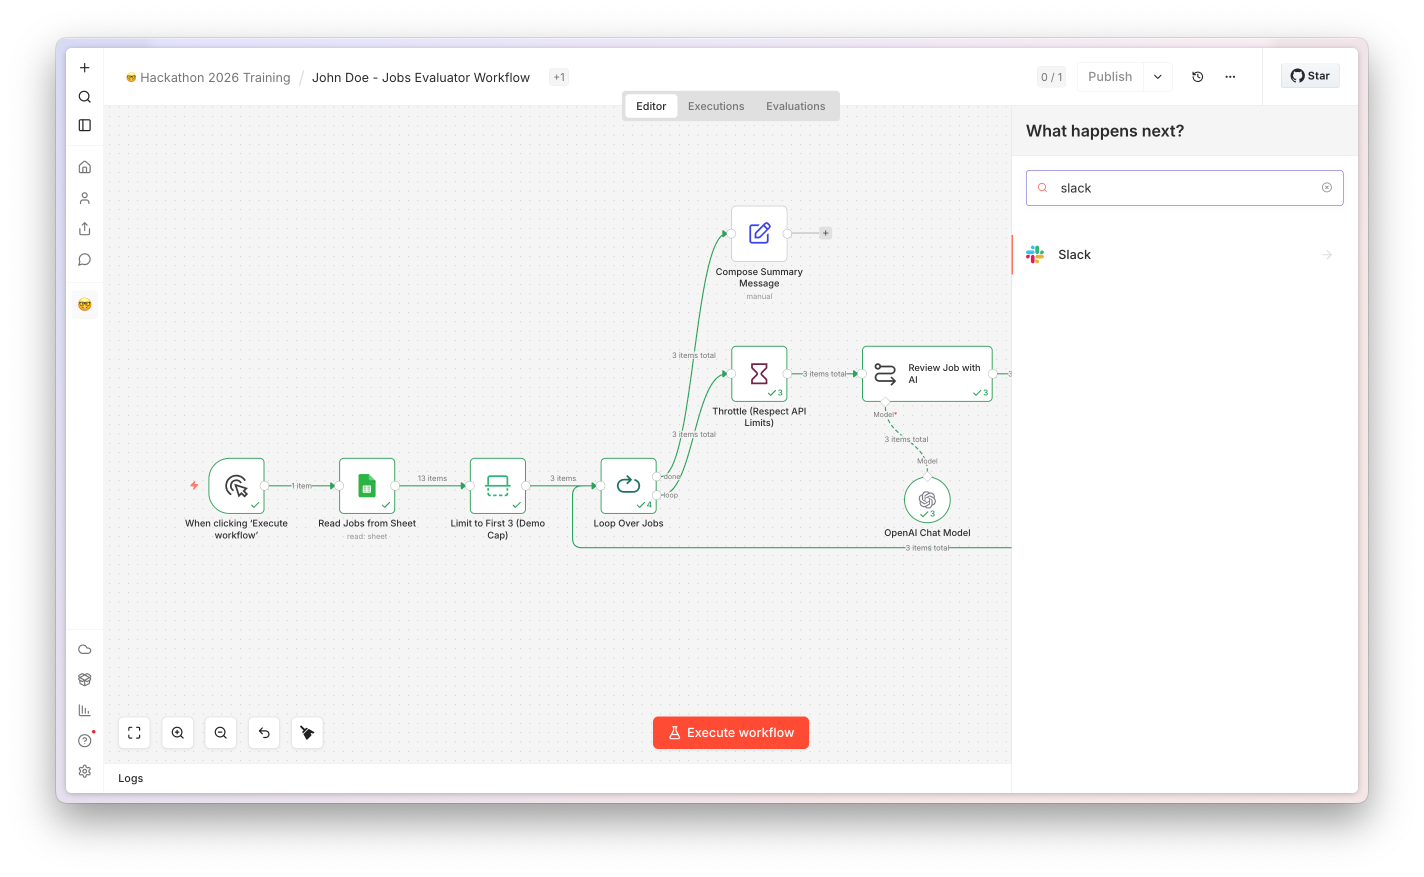The height and width of the screenshot is (877, 1424).
Task: Expand the '+1' tags indicator
Action: (559, 77)
